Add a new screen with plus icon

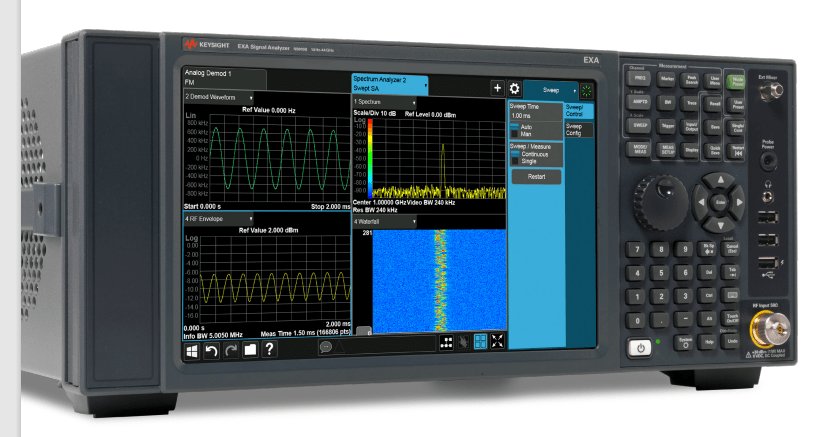[x=497, y=88]
